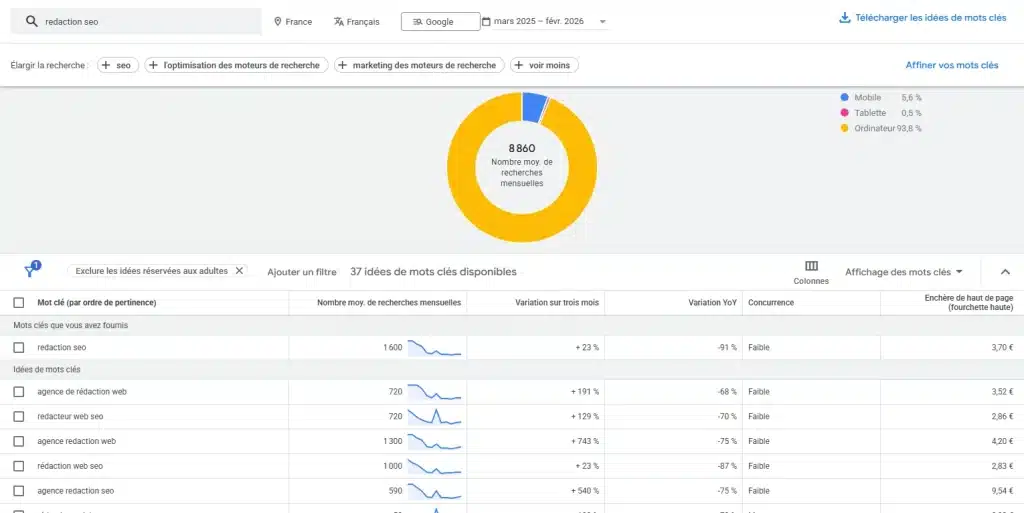1024x513 pixels.
Task: Click the yellow Ordinateur legend swatch
Action: pos(844,129)
